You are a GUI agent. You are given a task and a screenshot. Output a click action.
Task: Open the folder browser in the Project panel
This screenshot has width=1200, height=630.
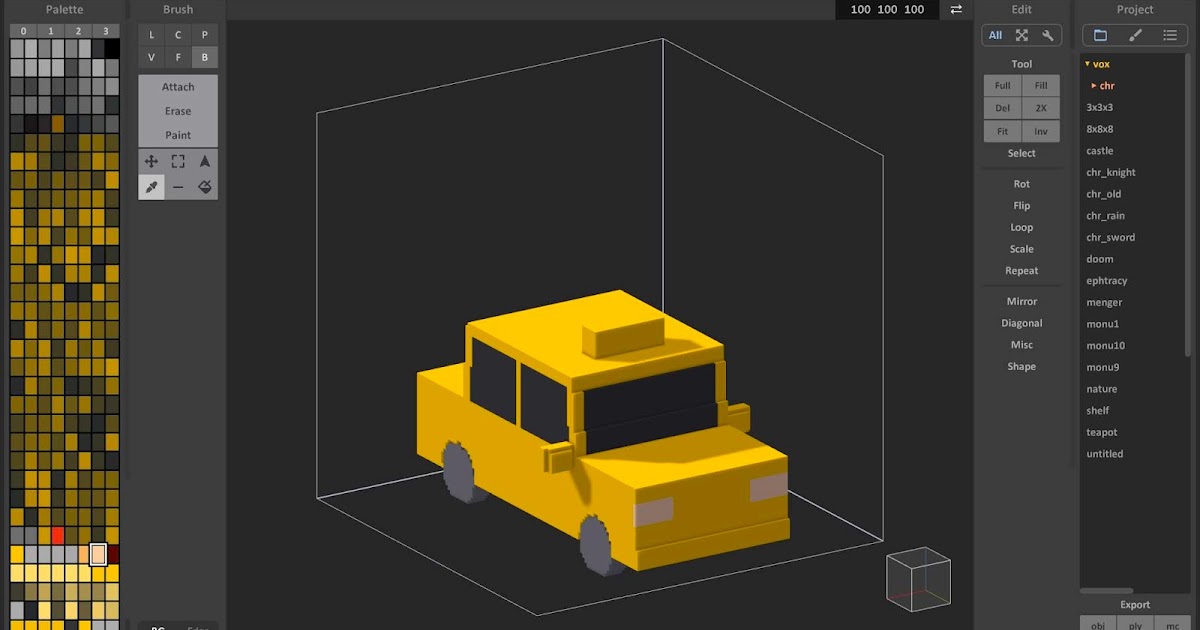(x=1100, y=34)
